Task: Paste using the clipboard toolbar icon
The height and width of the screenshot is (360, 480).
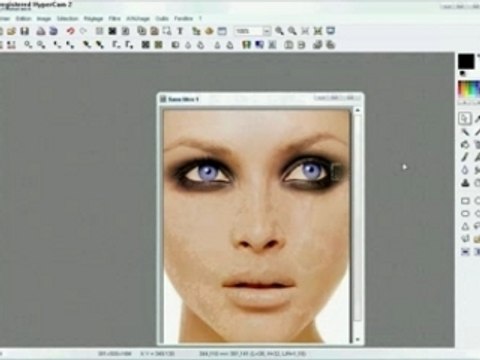Action: [x=154, y=31]
